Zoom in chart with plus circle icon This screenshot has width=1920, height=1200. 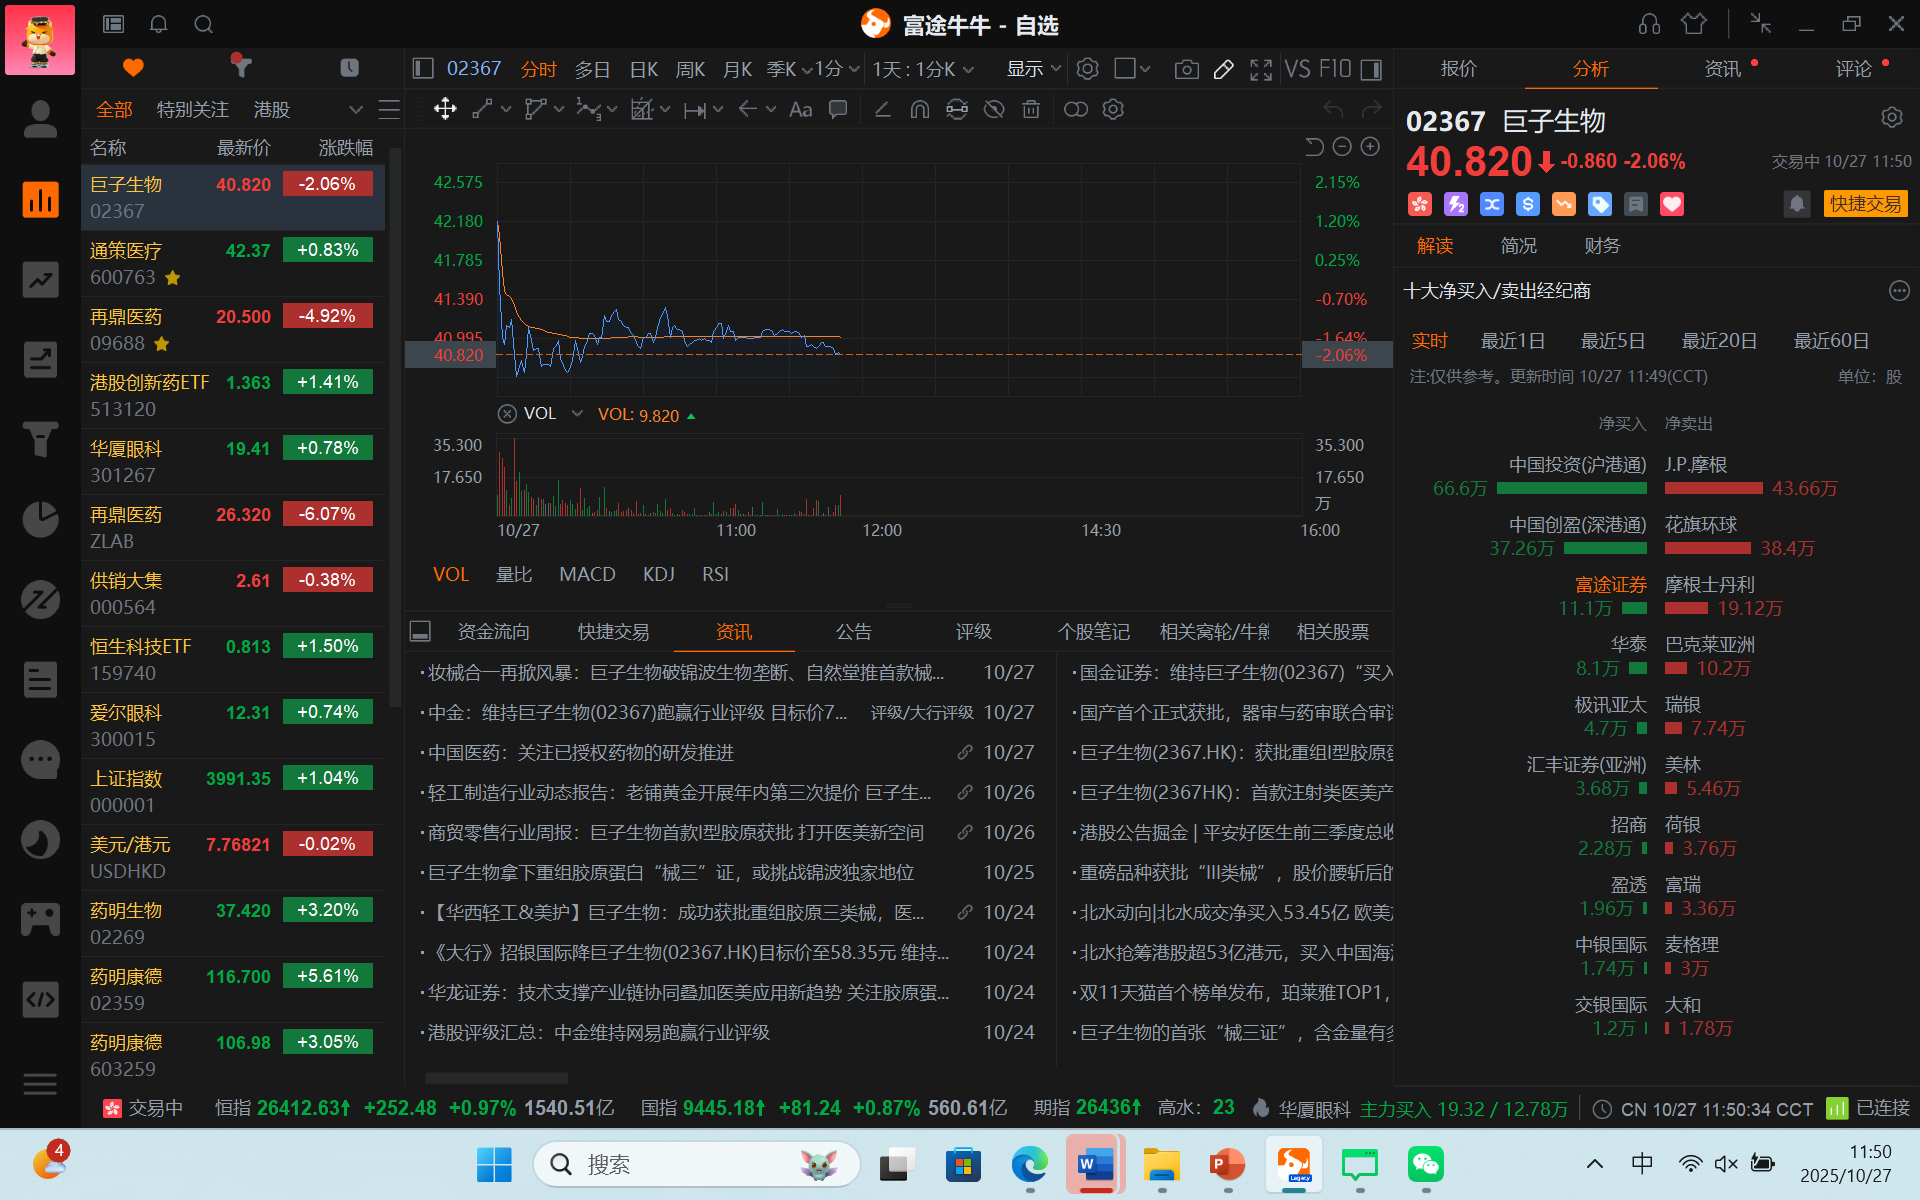click(x=1370, y=147)
